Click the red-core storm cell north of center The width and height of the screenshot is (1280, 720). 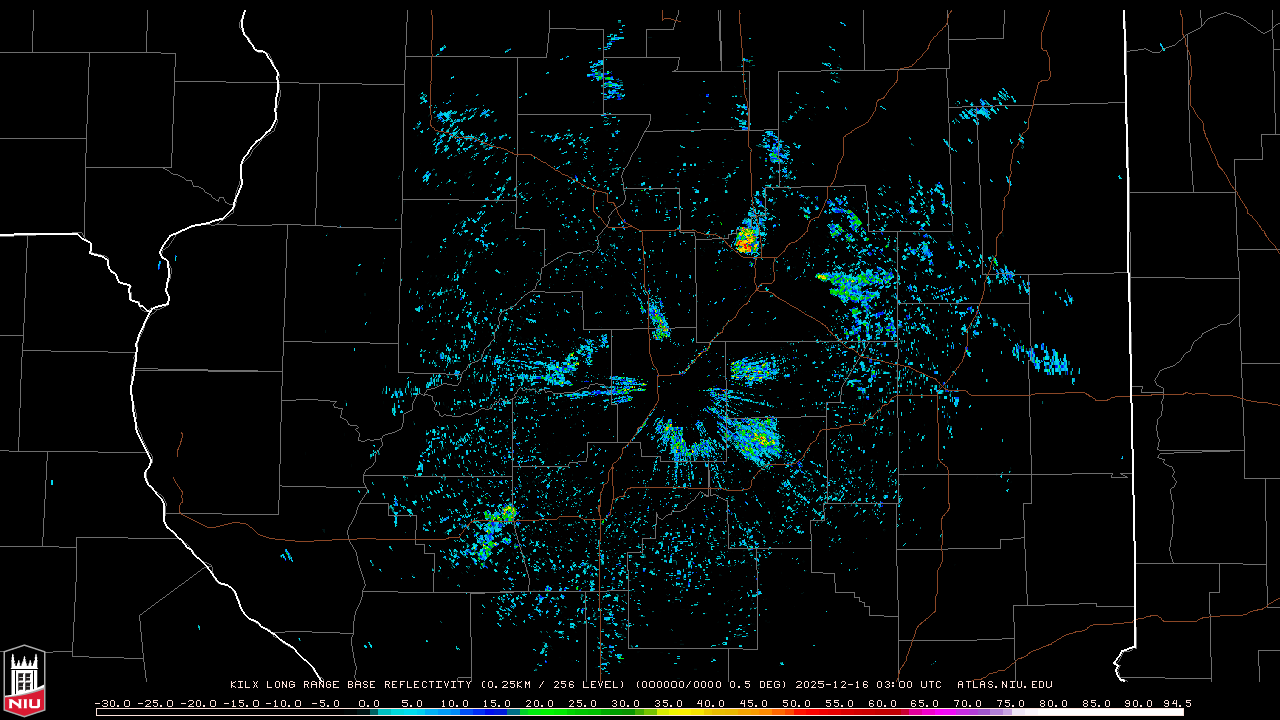(x=745, y=240)
